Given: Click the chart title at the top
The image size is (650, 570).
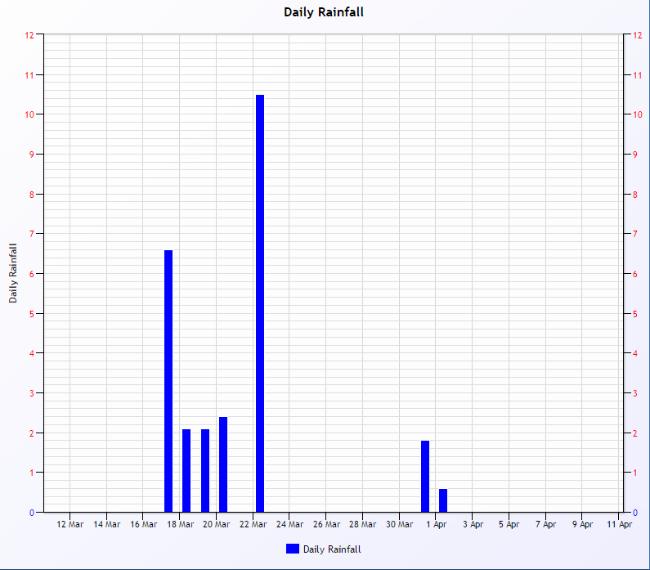Looking at the screenshot, I should 324,12.
